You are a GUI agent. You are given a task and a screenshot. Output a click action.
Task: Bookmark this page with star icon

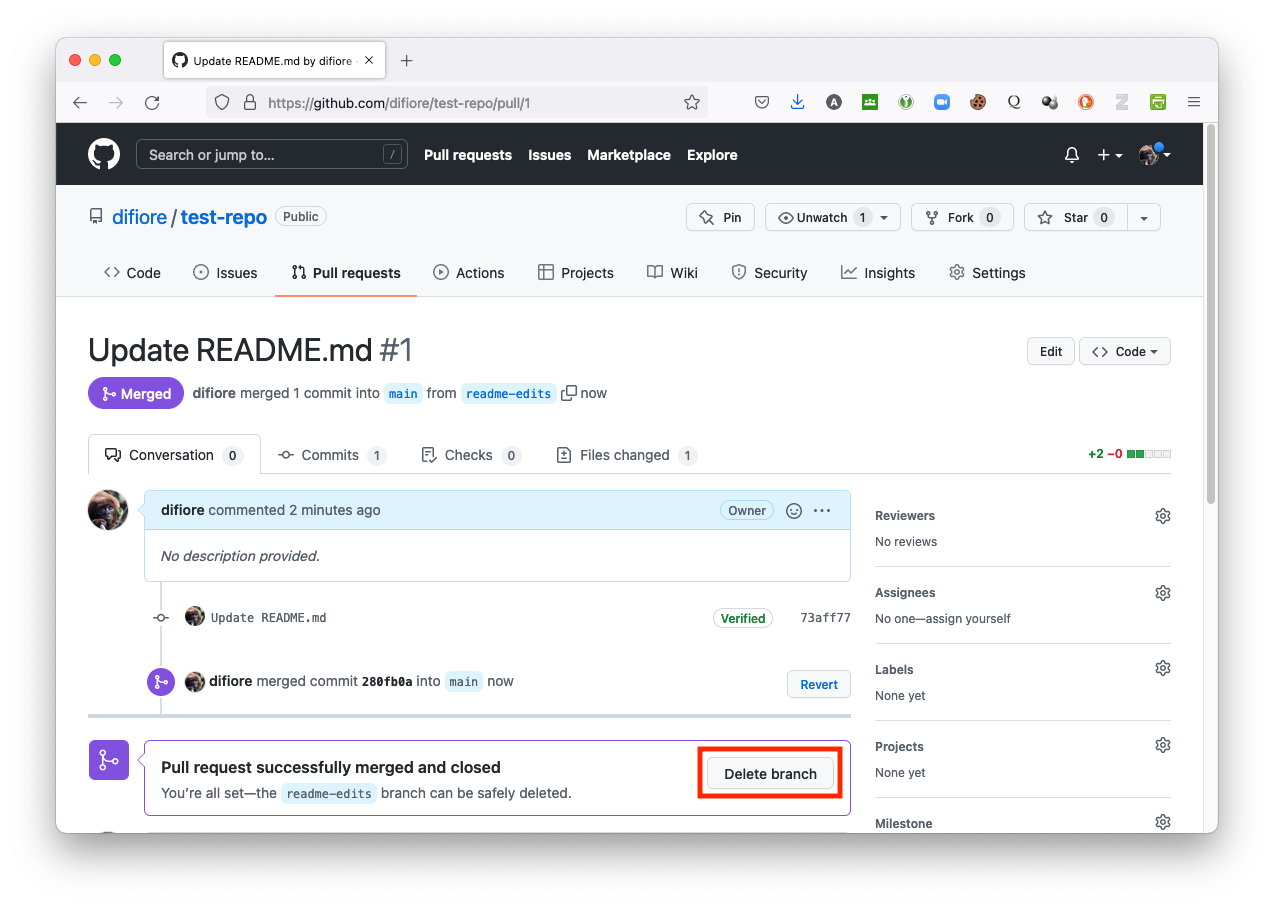(x=691, y=102)
